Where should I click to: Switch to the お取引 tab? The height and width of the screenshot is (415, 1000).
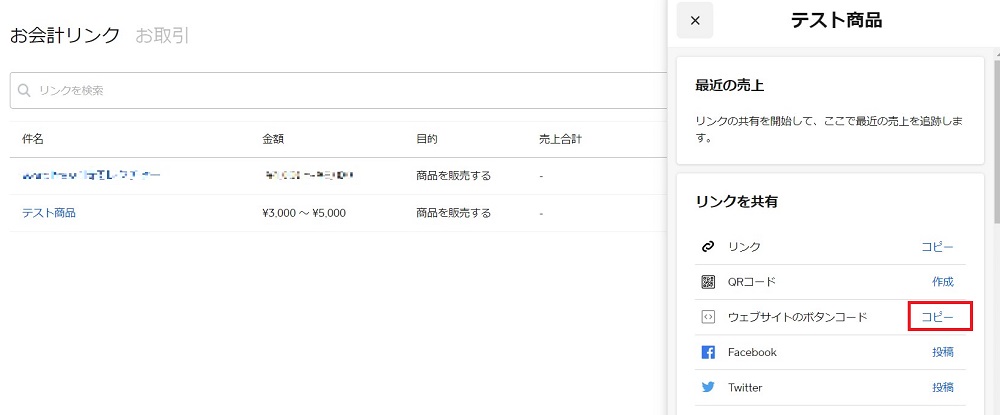point(162,36)
